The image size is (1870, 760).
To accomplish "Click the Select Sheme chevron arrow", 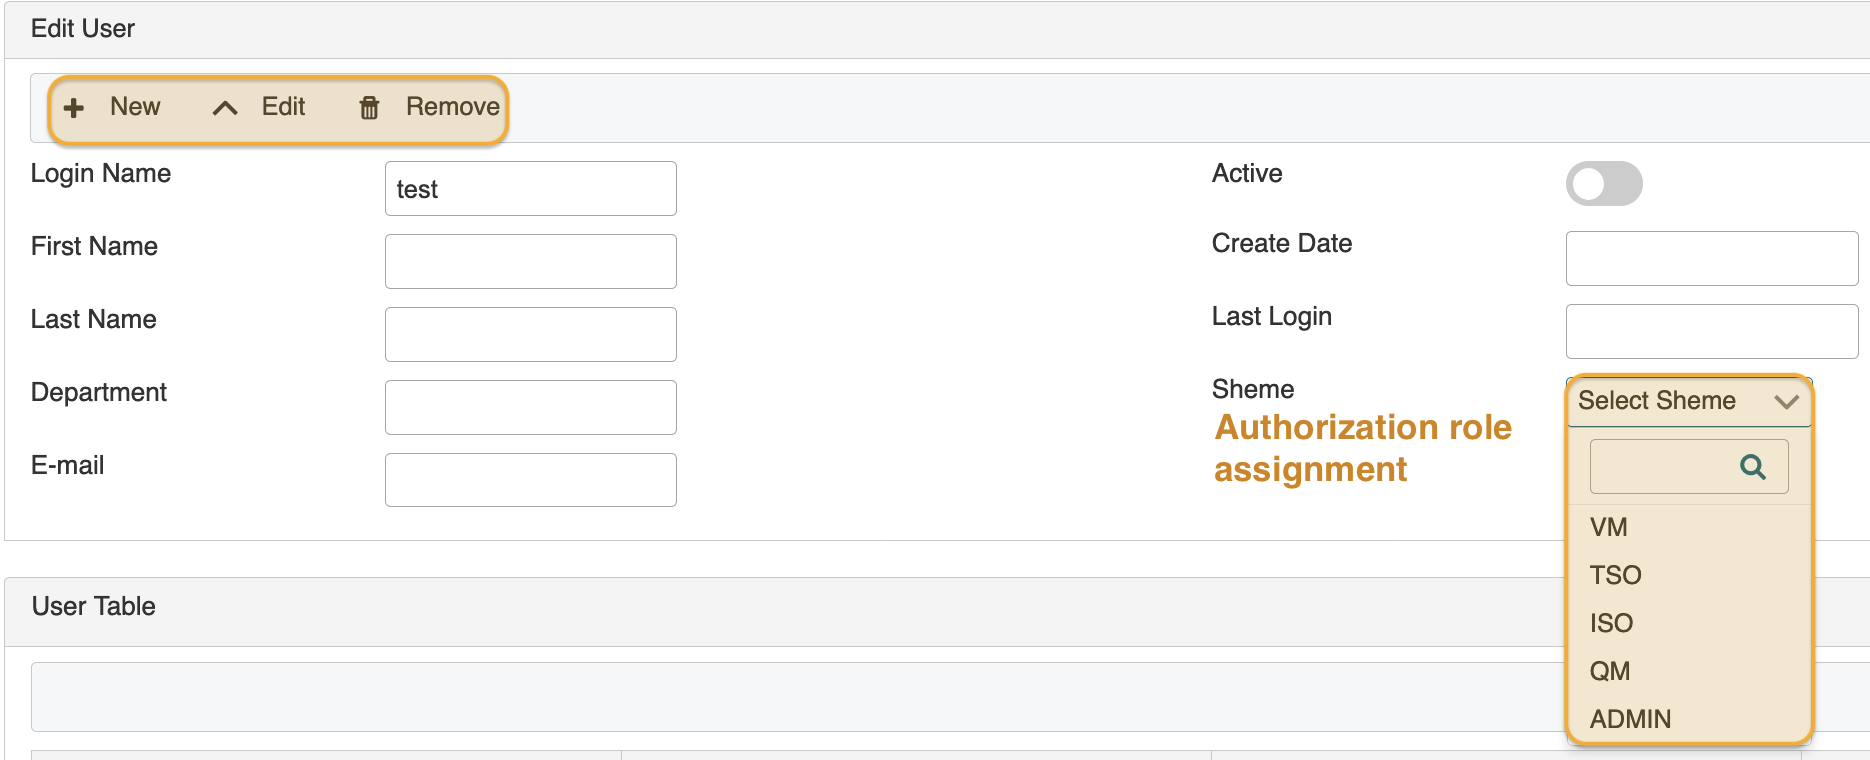I will coord(1786,401).
